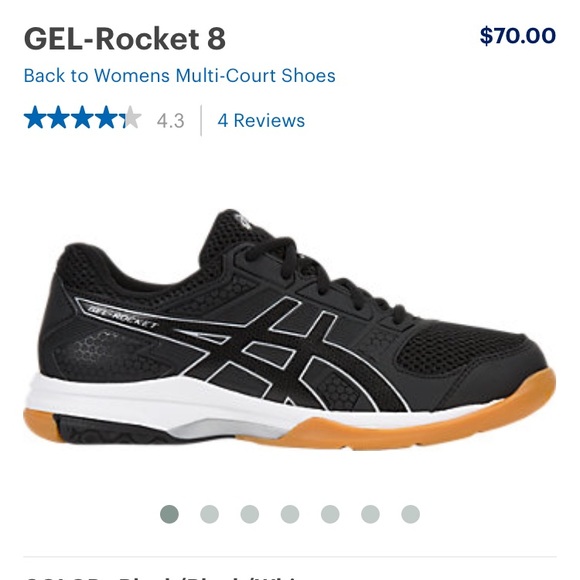The height and width of the screenshot is (580, 580).
Task: Click the first blue rating star
Action: (36, 117)
